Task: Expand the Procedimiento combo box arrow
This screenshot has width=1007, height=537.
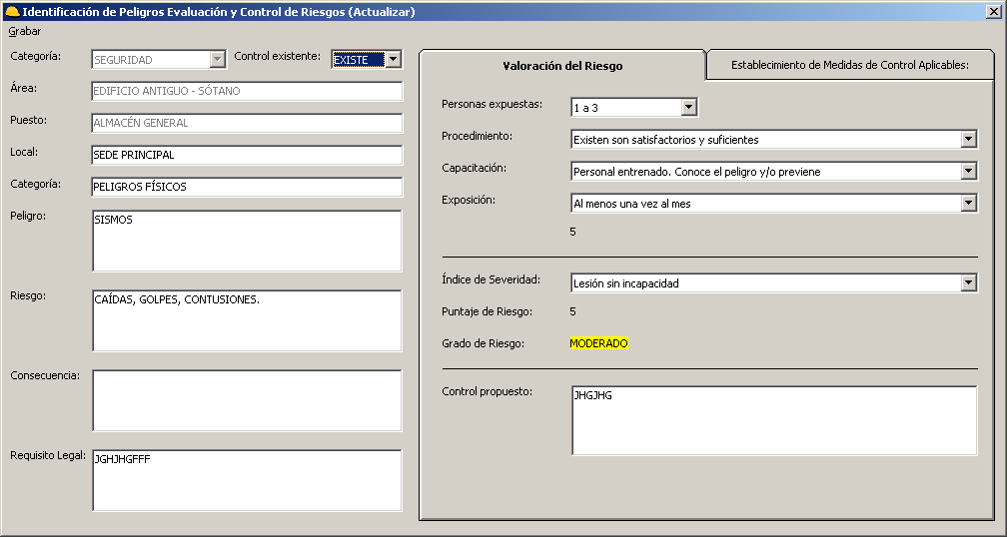Action: 968,140
